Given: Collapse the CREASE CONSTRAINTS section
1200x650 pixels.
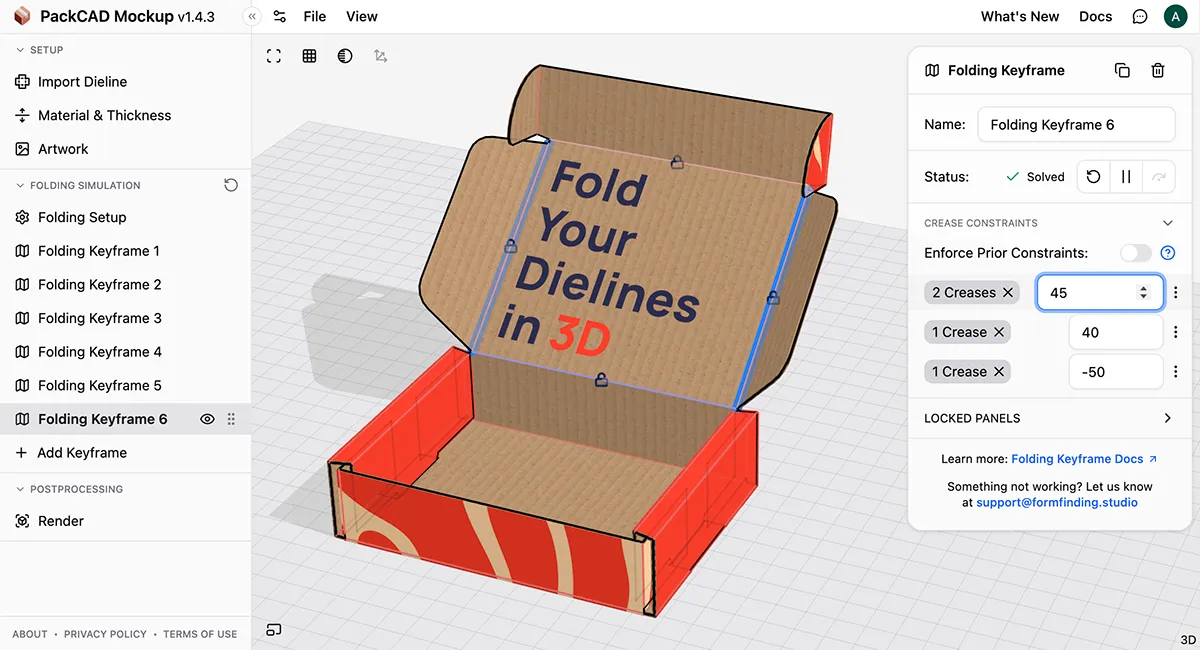Looking at the screenshot, I should pyautogui.click(x=1167, y=223).
